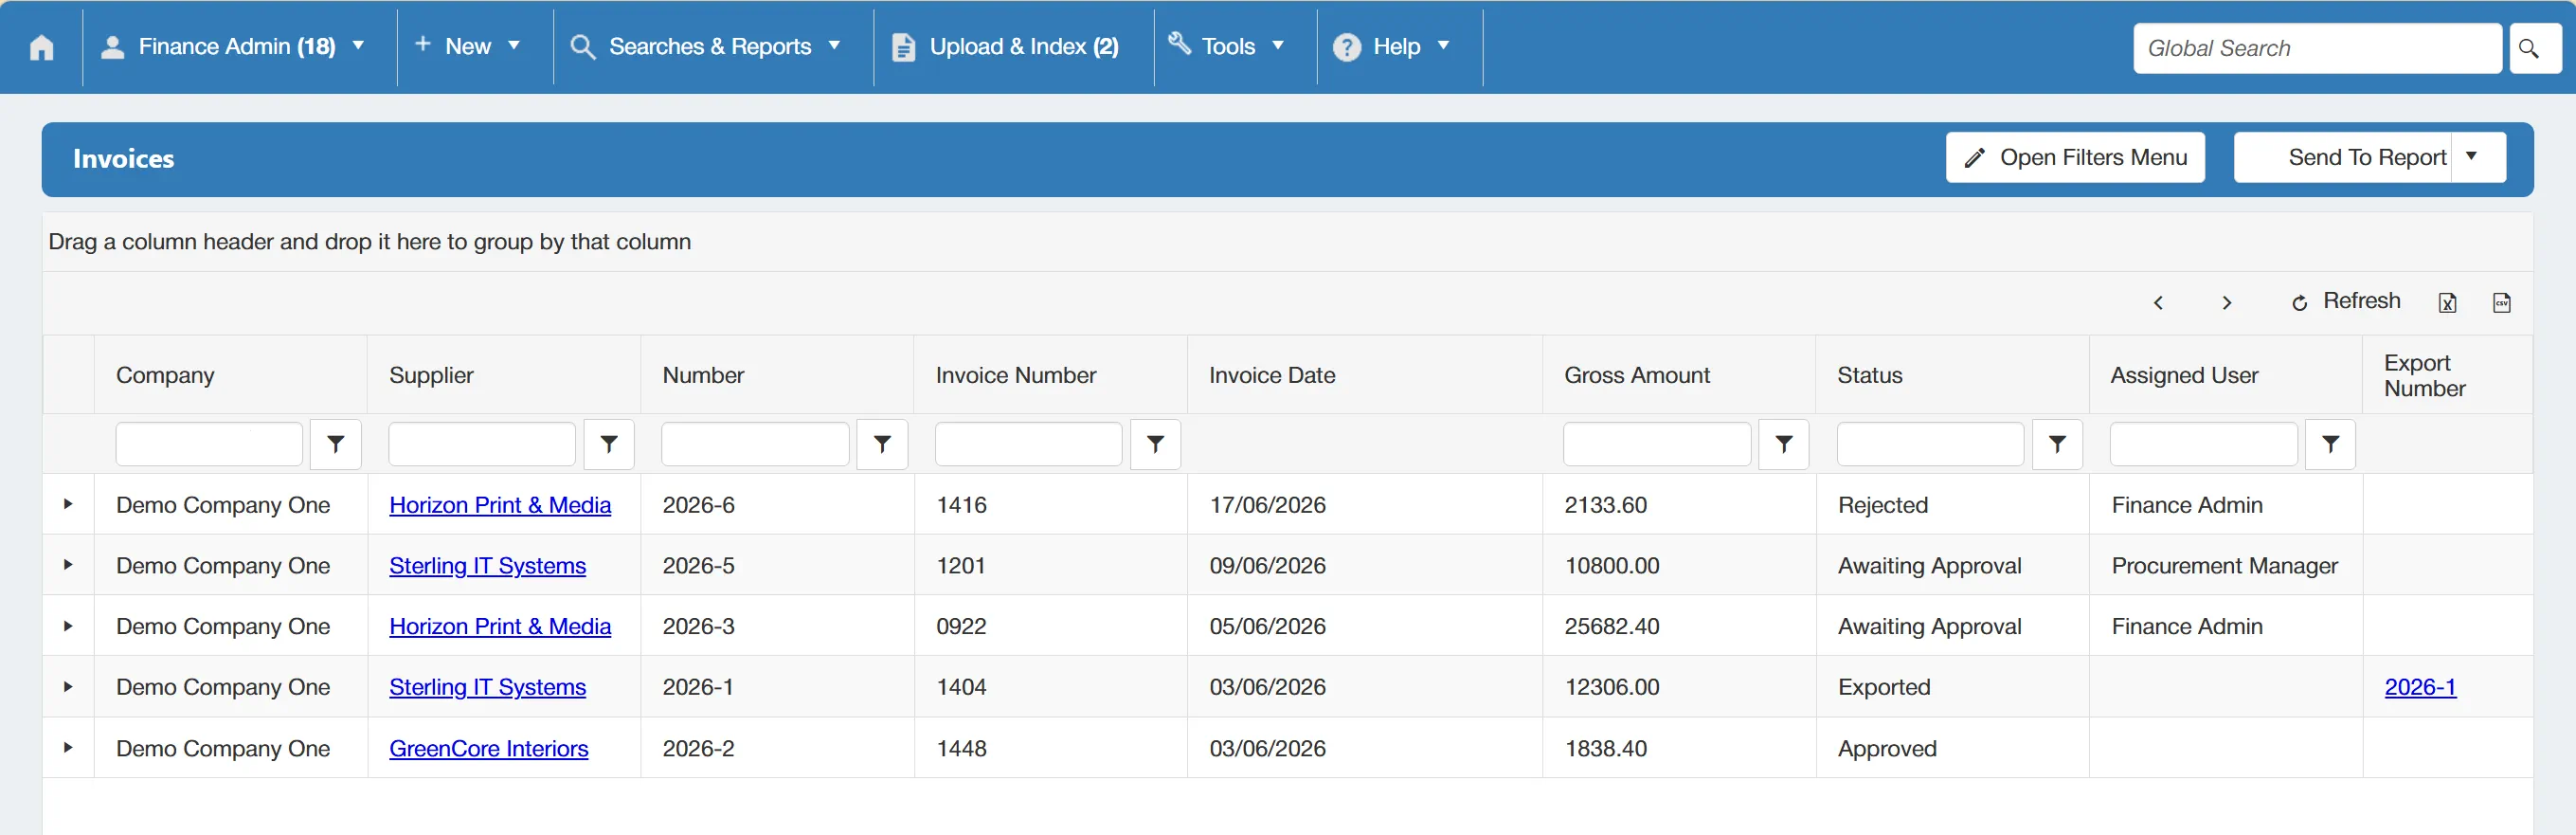Open the Status column filter icon
The height and width of the screenshot is (835, 2576).
click(2057, 444)
